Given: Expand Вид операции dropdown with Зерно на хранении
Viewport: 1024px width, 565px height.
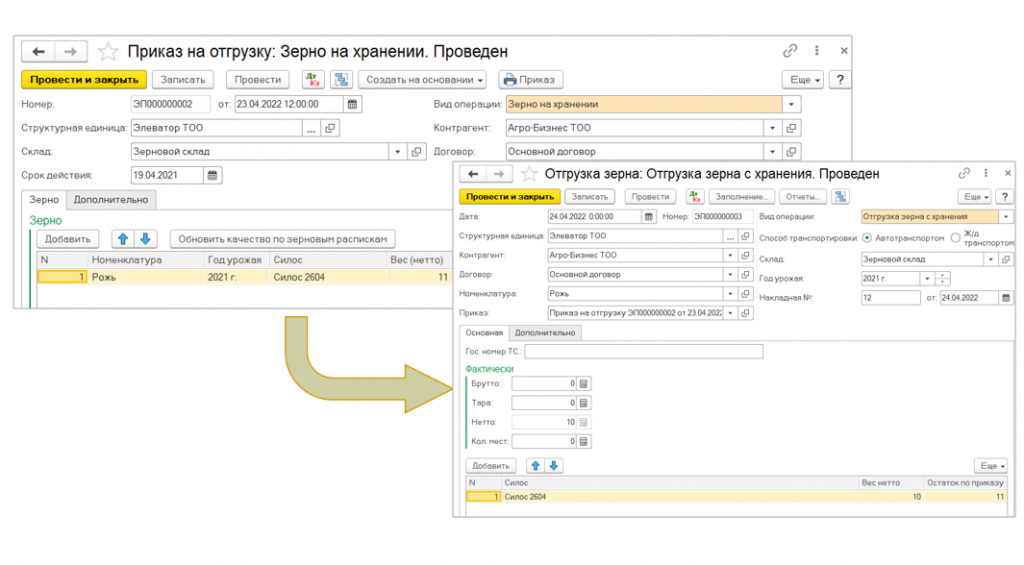Looking at the screenshot, I should [792, 104].
